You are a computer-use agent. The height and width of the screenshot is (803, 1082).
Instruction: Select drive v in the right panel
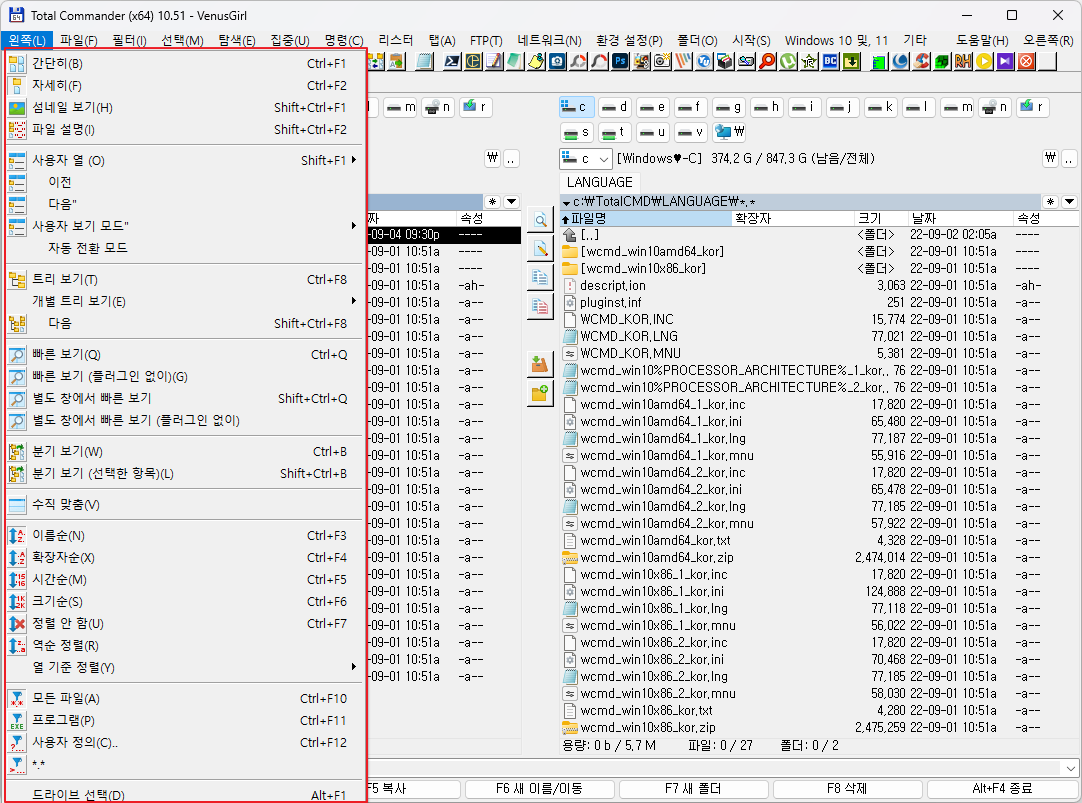point(690,131)
